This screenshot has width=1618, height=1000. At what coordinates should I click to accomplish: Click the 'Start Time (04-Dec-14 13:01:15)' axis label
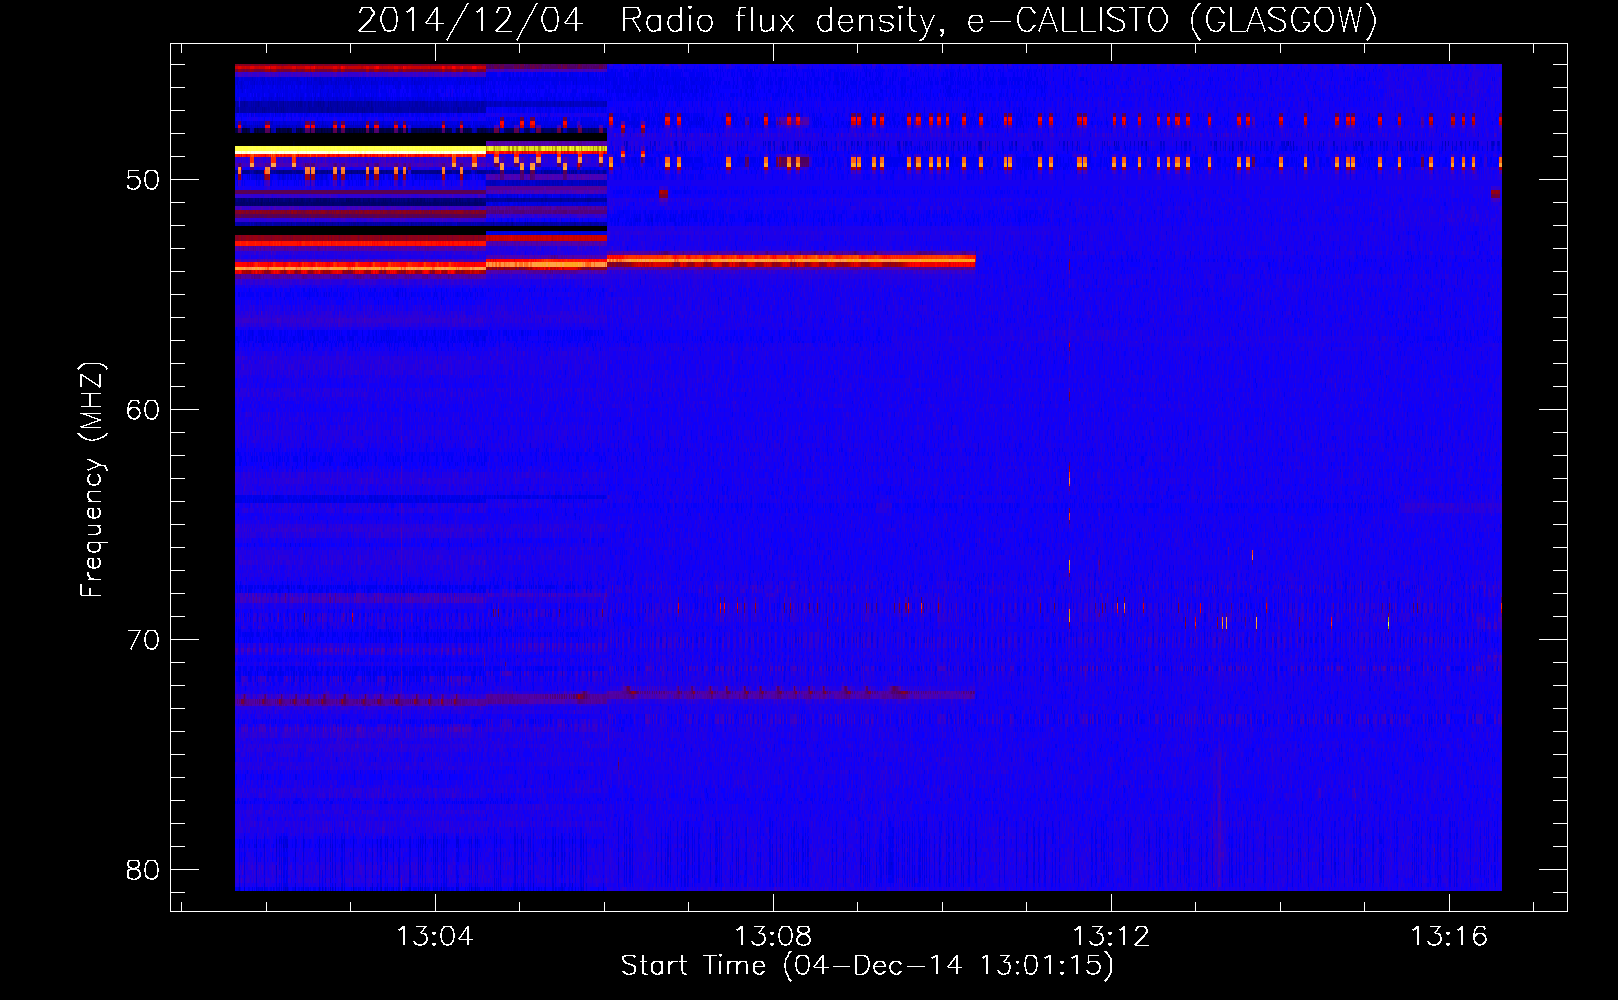click(x=867, y=966)
